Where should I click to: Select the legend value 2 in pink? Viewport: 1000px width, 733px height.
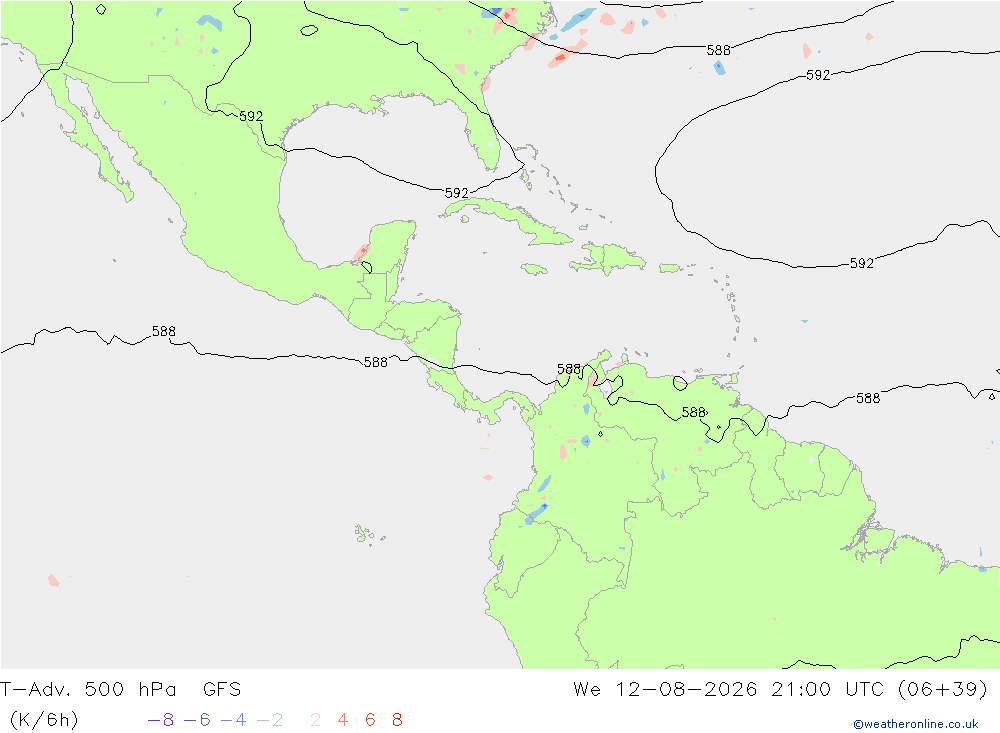click(315, 720)
